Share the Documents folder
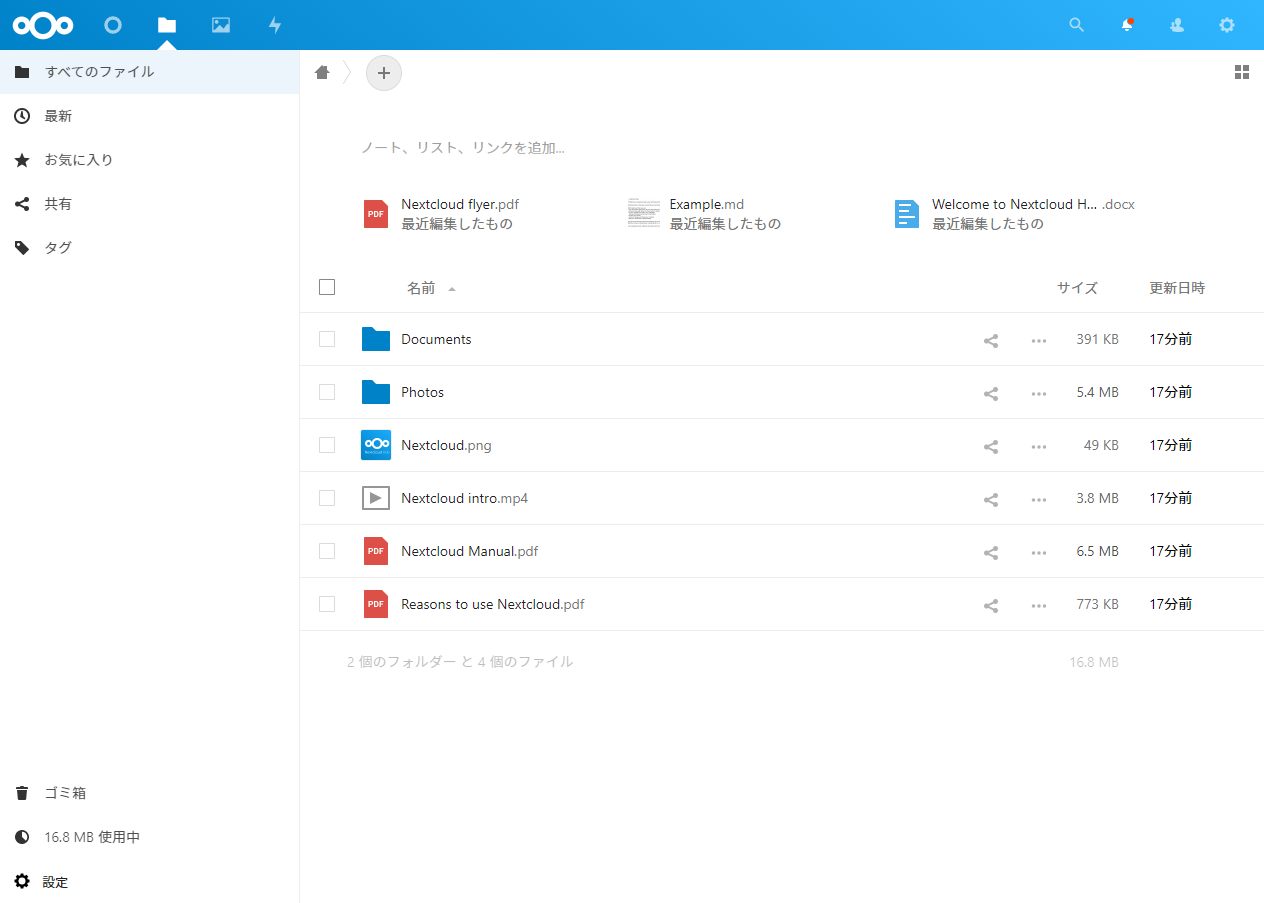This screenshot has width=1264, height=903. [991, 340]
